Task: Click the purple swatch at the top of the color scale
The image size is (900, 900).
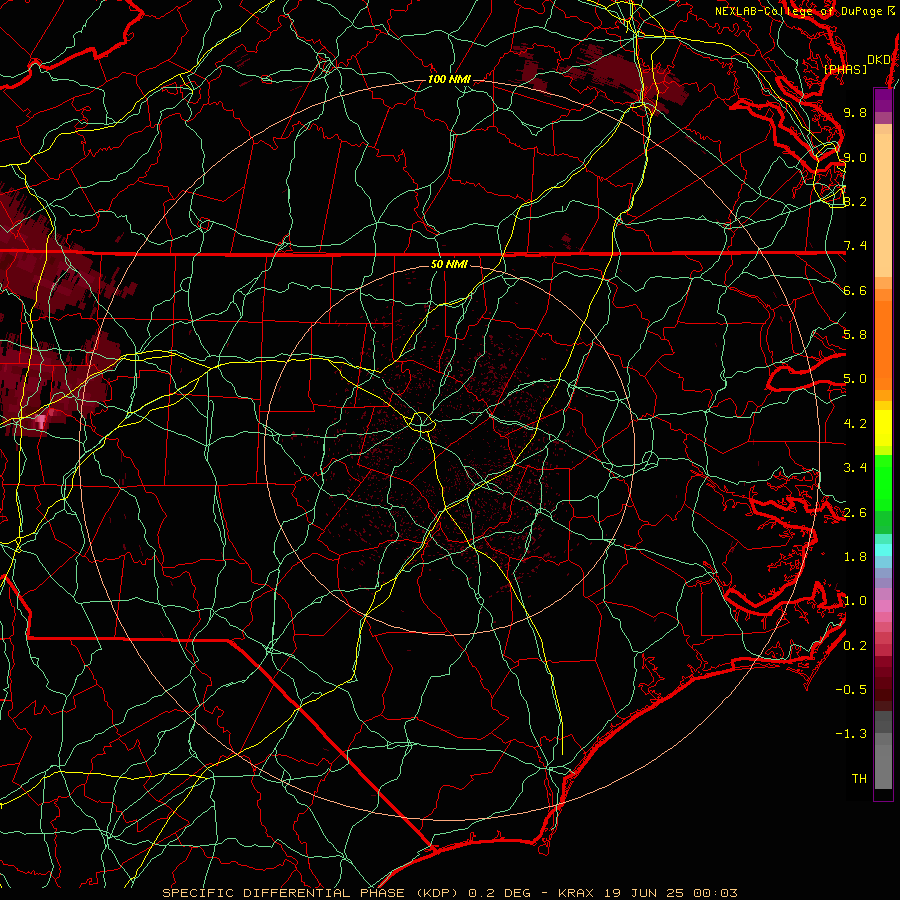Action: pos(883,100)
